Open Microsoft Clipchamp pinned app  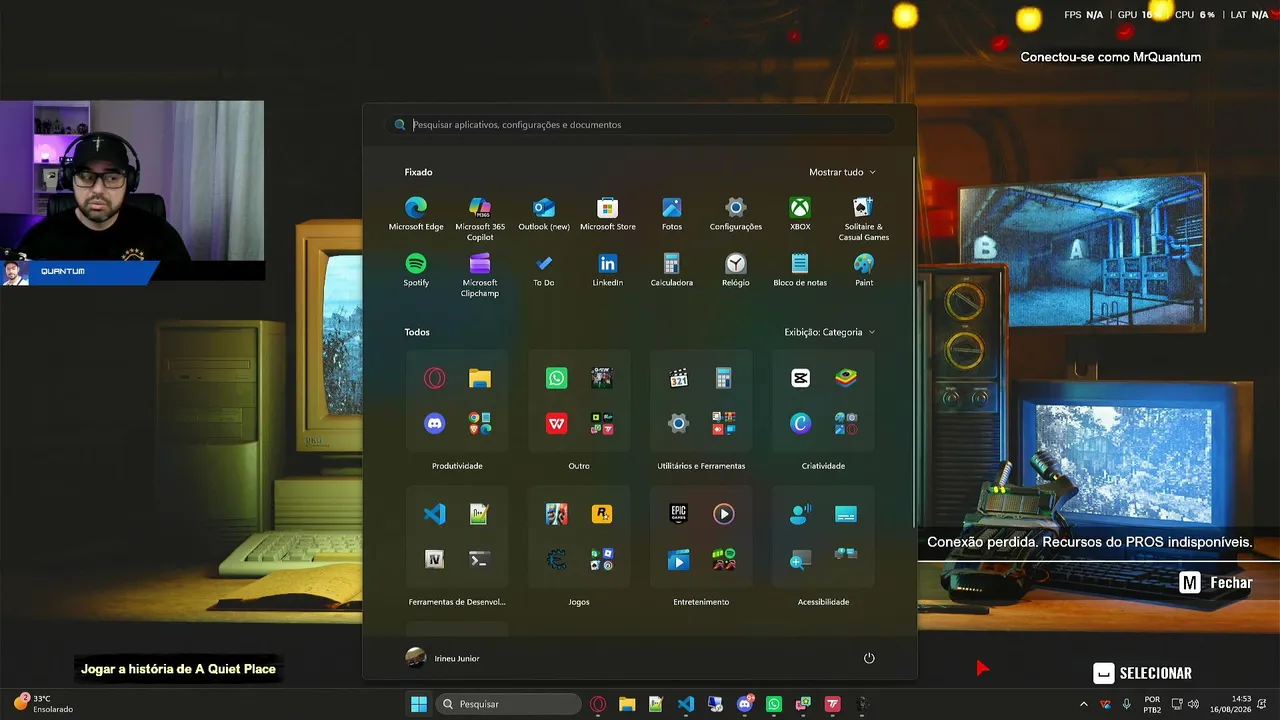(x=480, y=274)
